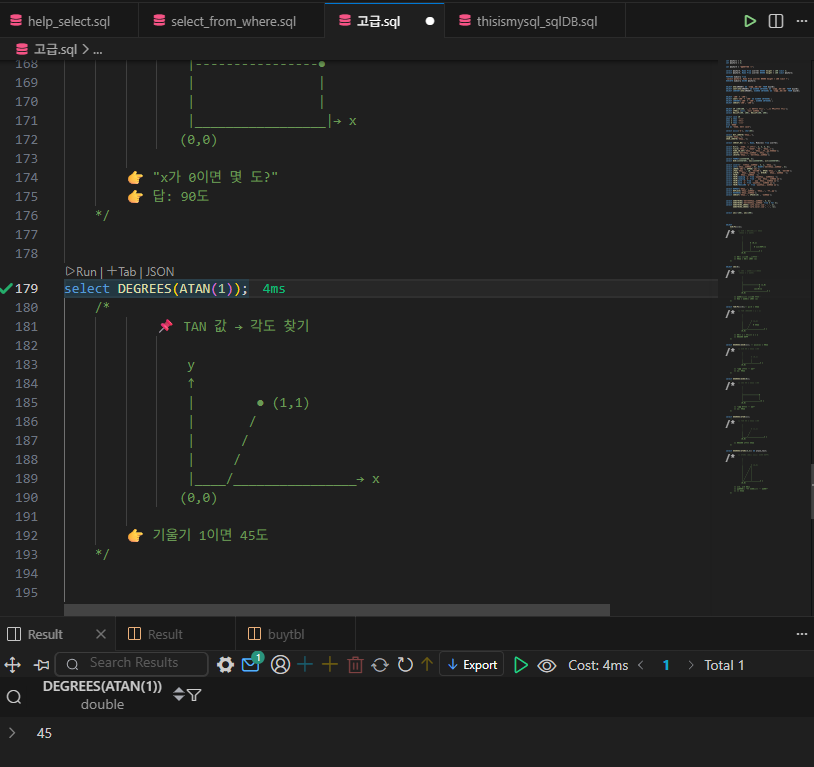Click the page number 1

click(x=666, y=665)
